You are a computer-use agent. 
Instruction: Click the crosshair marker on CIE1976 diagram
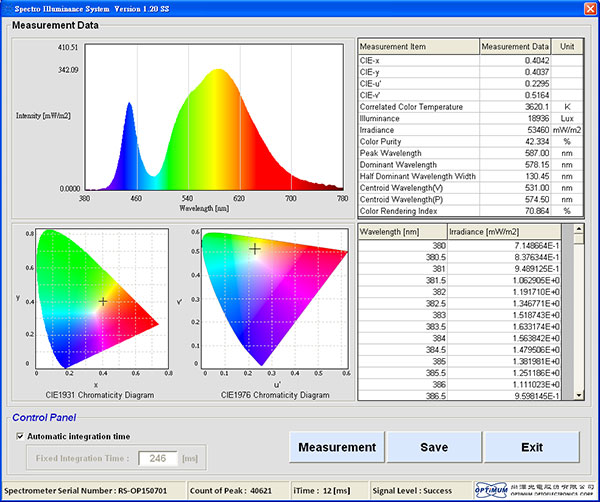(x=255, y=249)
